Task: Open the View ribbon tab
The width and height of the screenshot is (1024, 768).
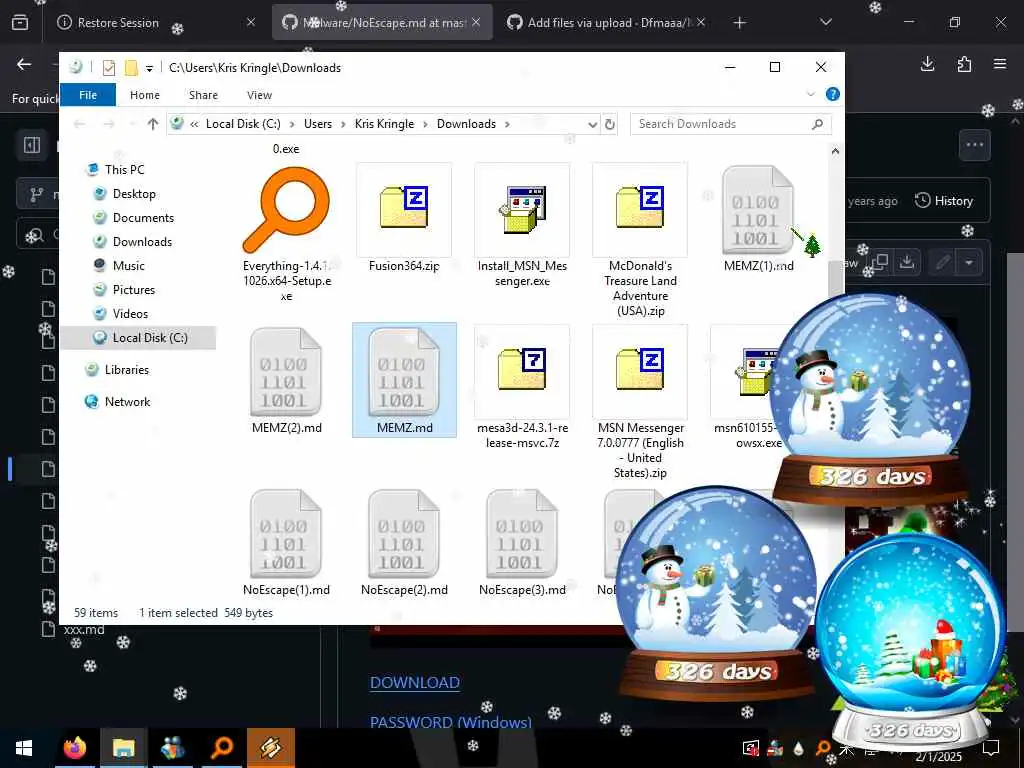Action: tap(259, 95)
